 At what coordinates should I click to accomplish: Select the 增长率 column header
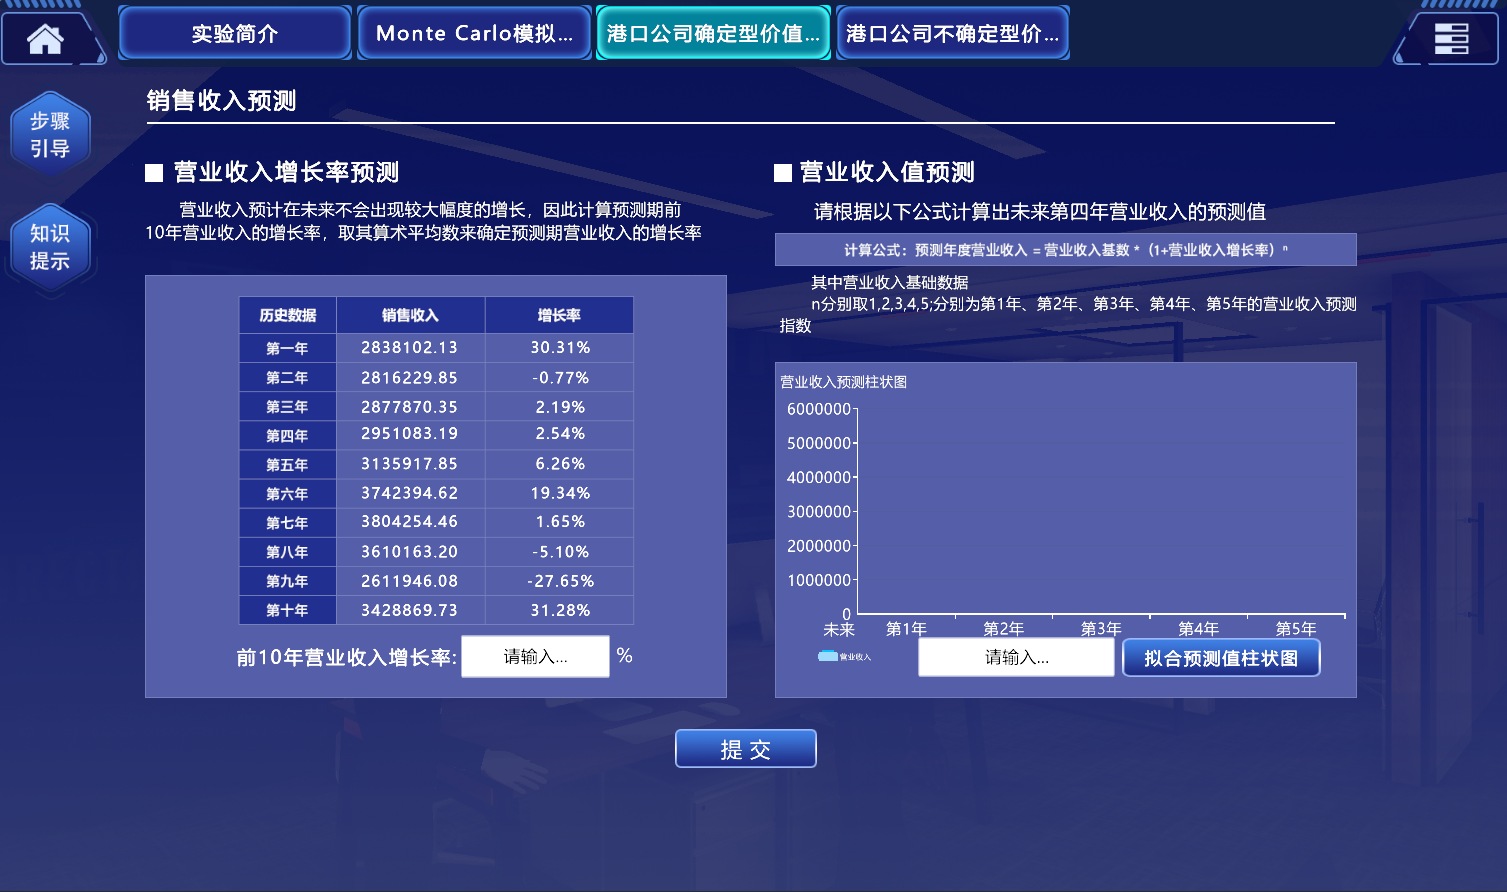[x=559, y=315]
